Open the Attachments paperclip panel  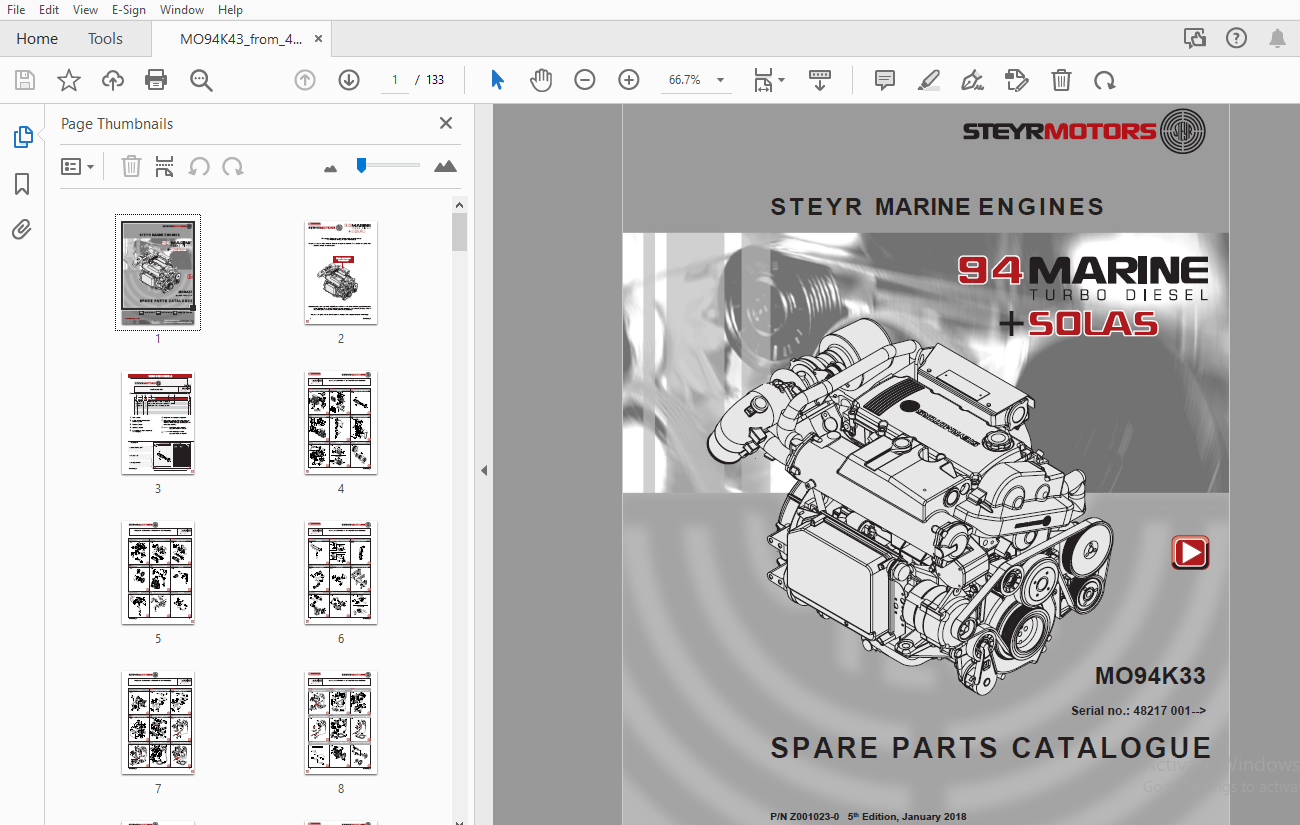coord(22,230)
